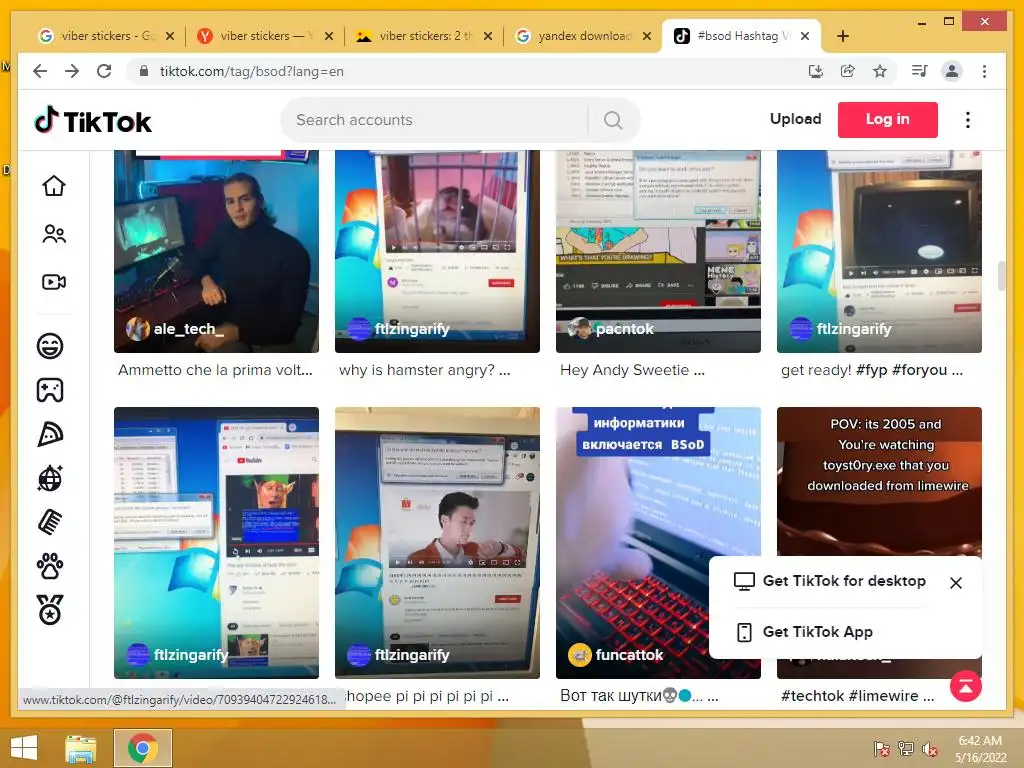Select the globe sparkle category icon
Screen dimensions: 1024x768
pos(50,478)
